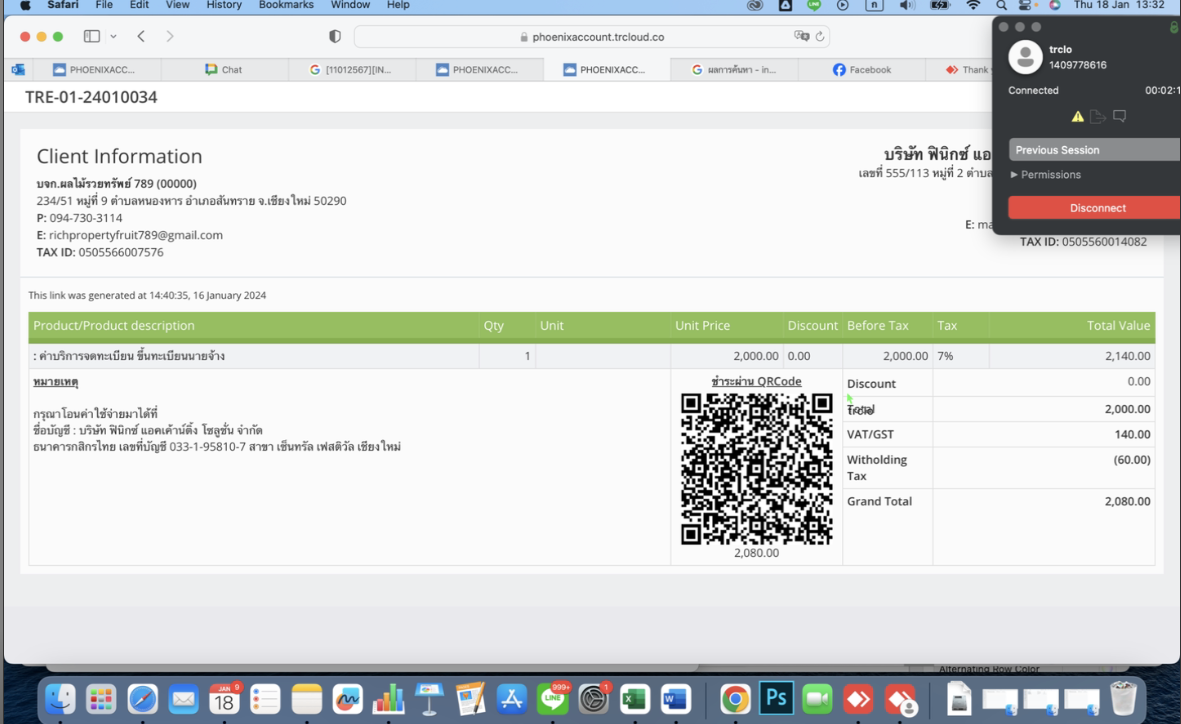This screenshot has width=1181, height=724.
Task: Open Finder from the Dock
Action: coord(60,699)
